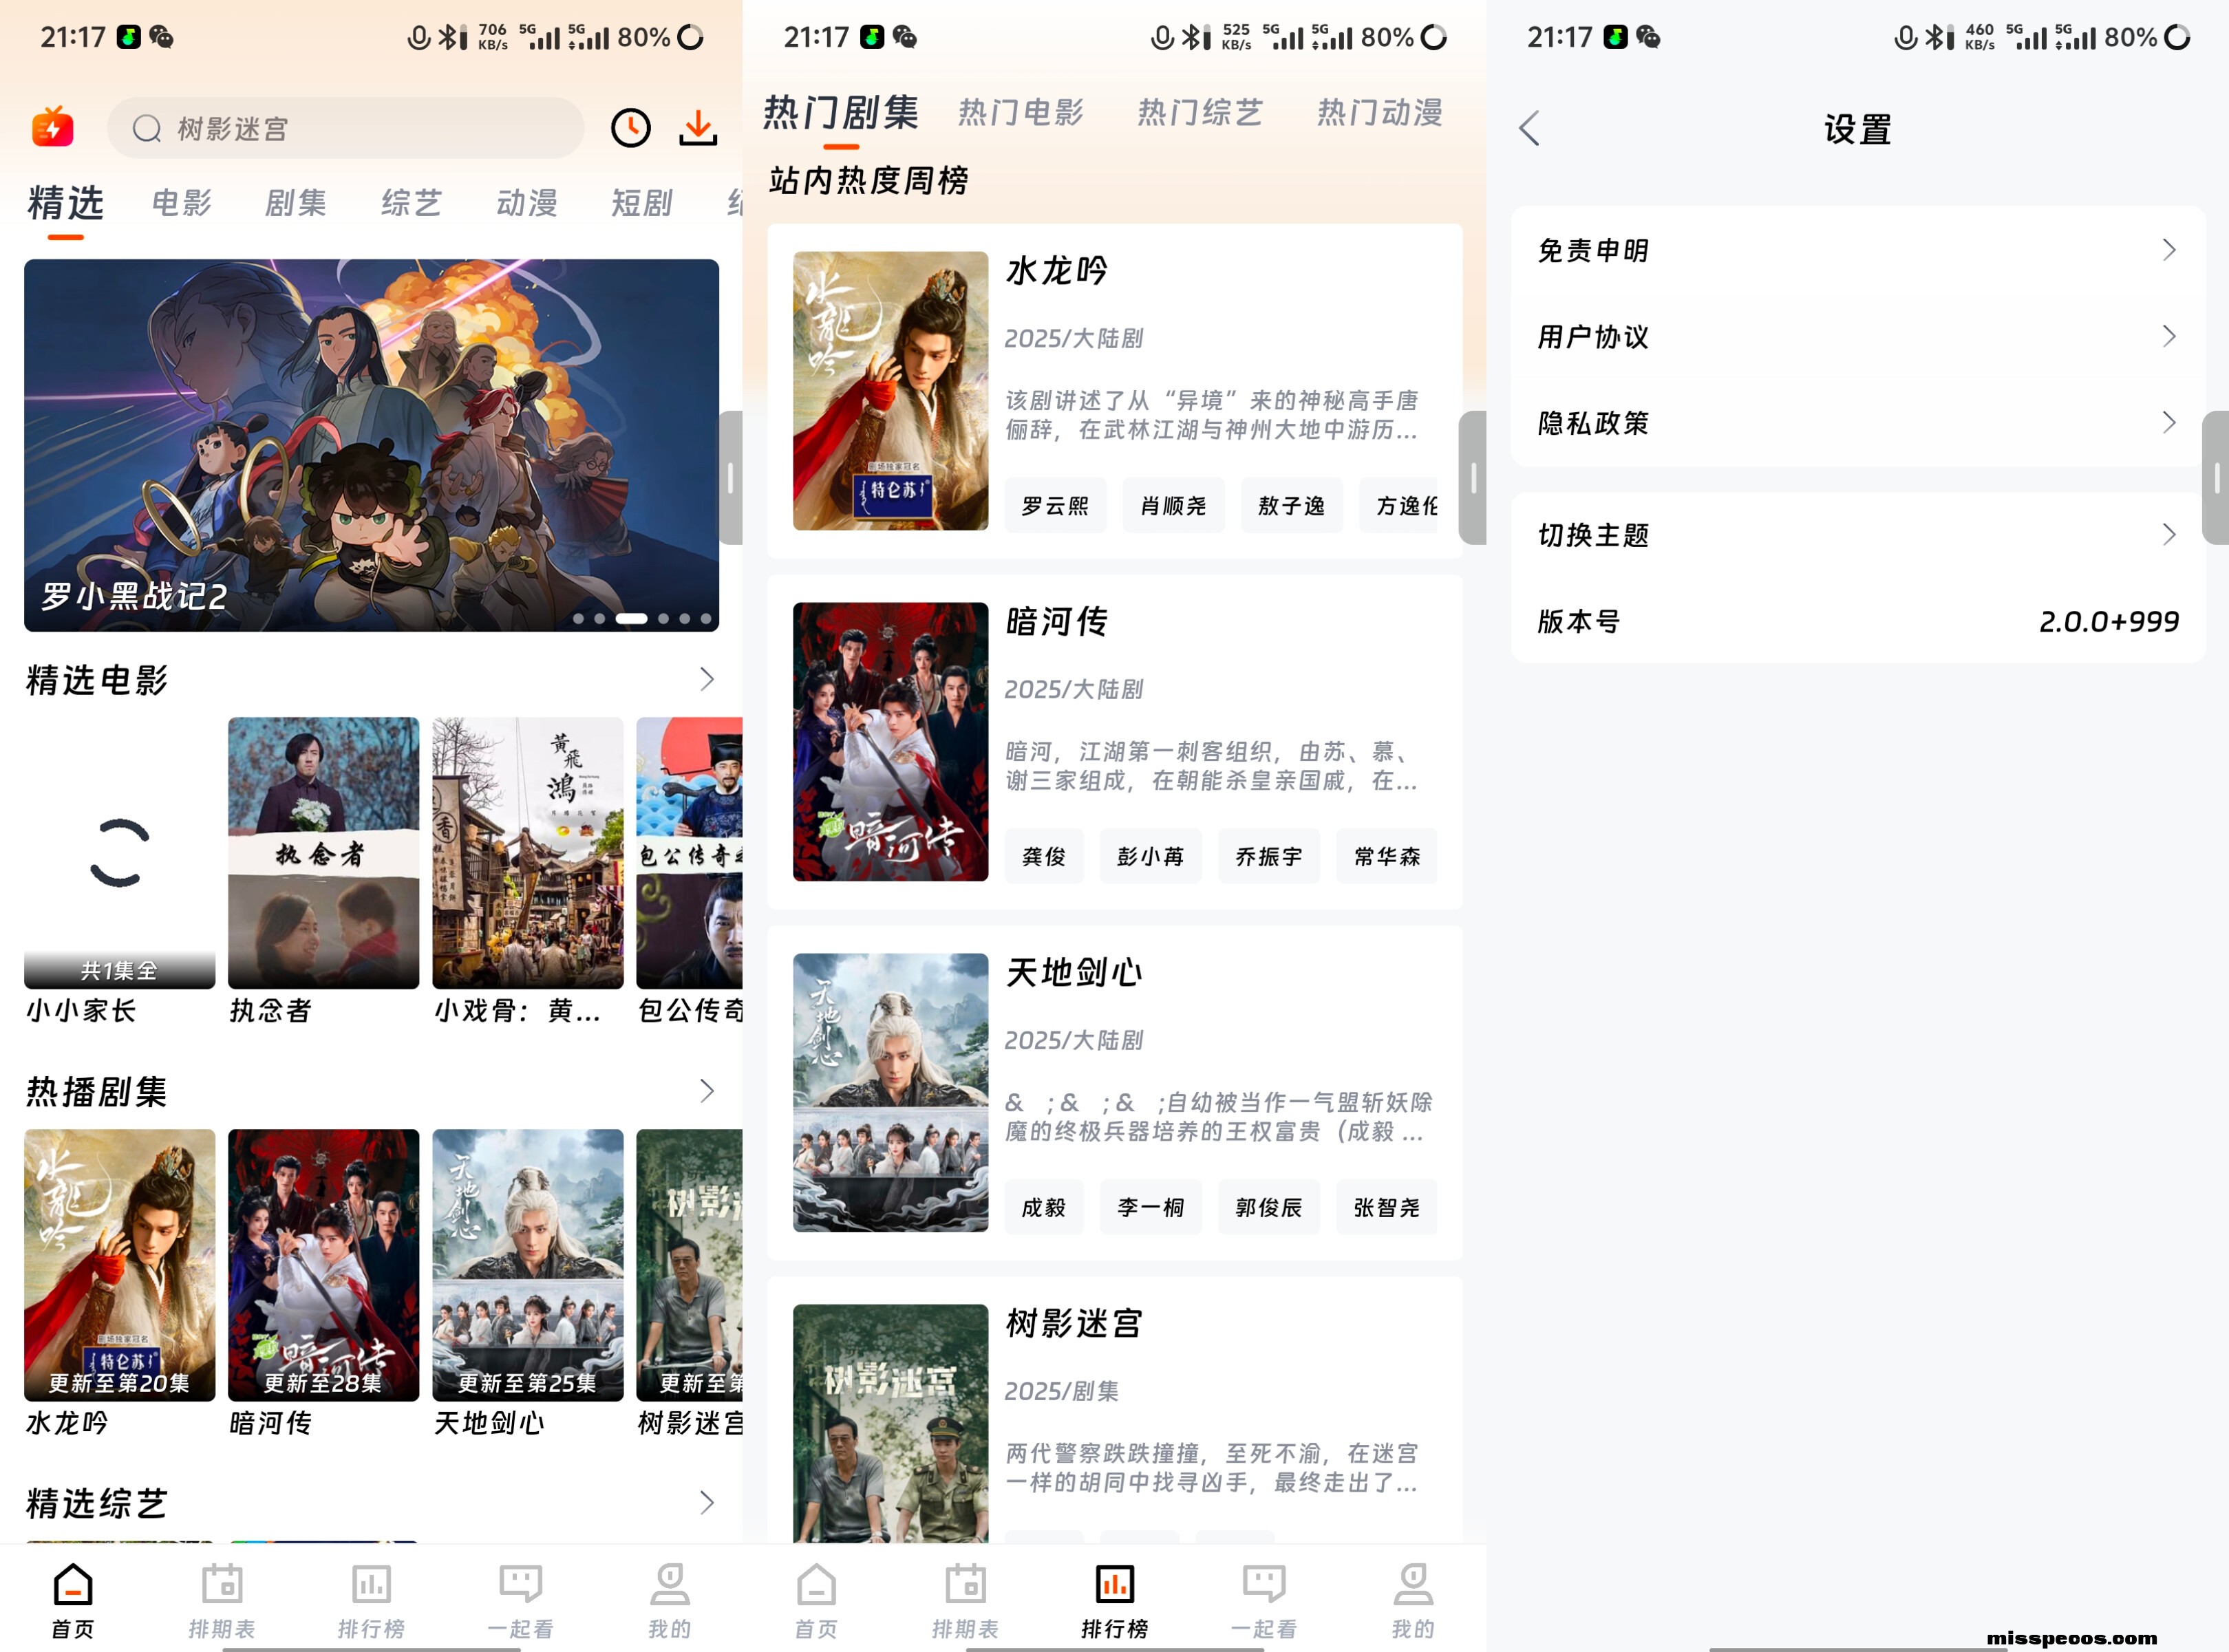
Task: Open 我的 profile in left navigation
Action: pos(669,1600)
